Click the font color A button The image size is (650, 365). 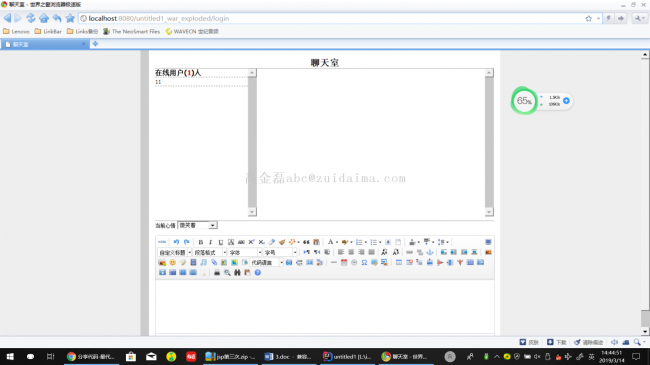click(x=330, y=242)
